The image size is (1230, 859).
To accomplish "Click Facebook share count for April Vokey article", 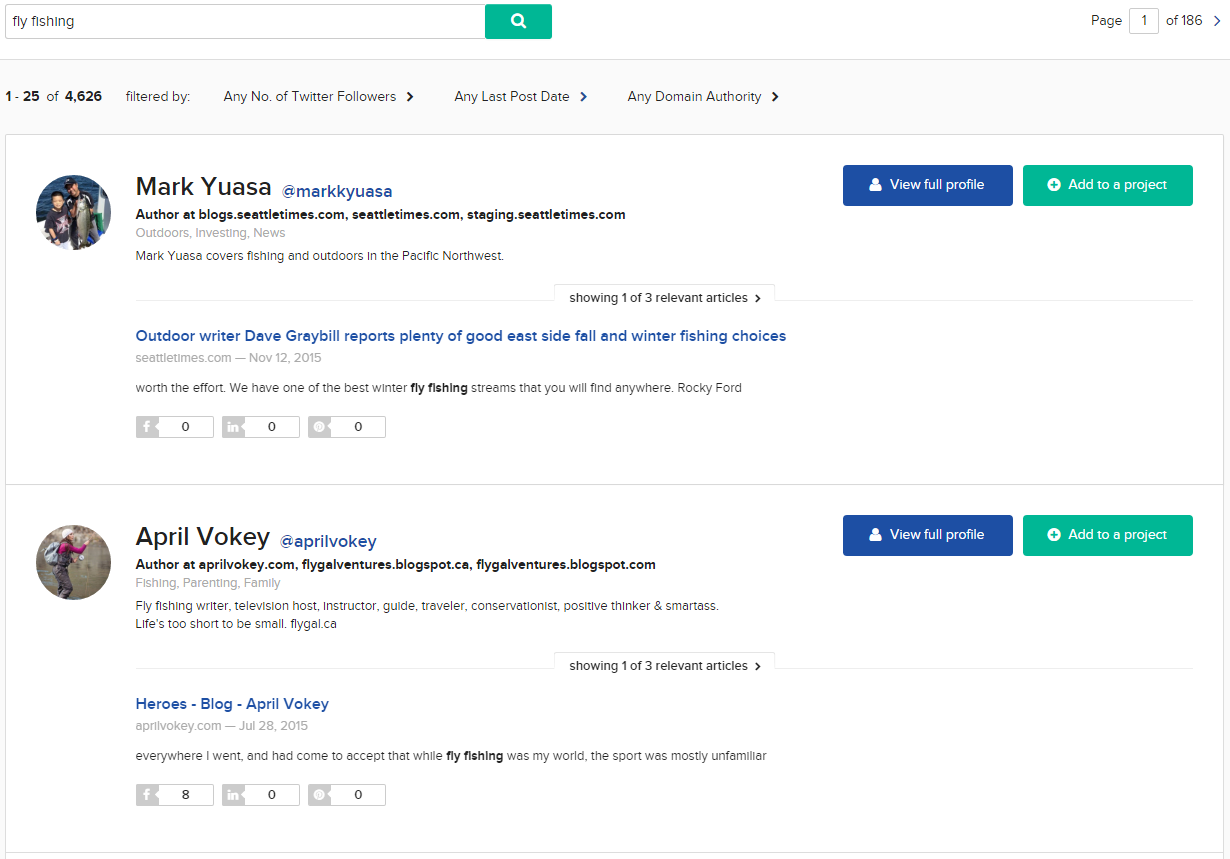I will click(x=175, y=795).
